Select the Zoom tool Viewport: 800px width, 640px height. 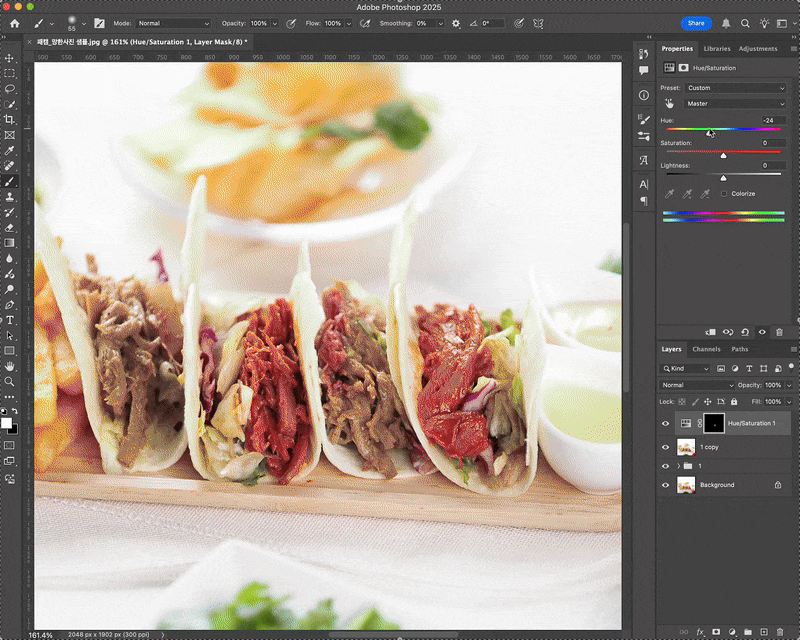(x=9, y=382)
